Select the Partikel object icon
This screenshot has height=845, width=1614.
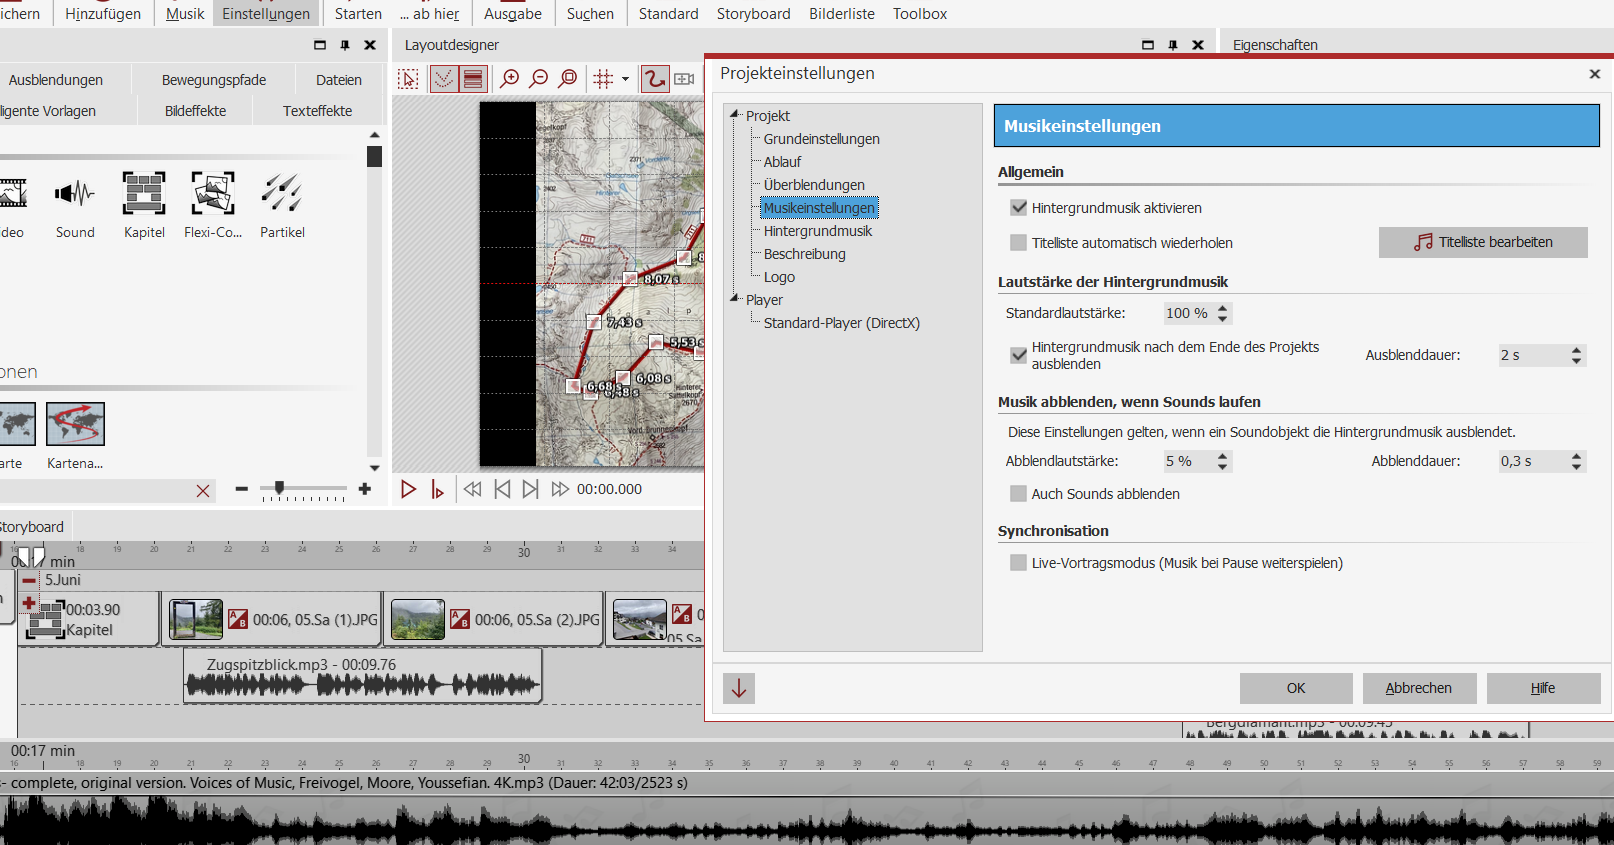coord(282,194)
